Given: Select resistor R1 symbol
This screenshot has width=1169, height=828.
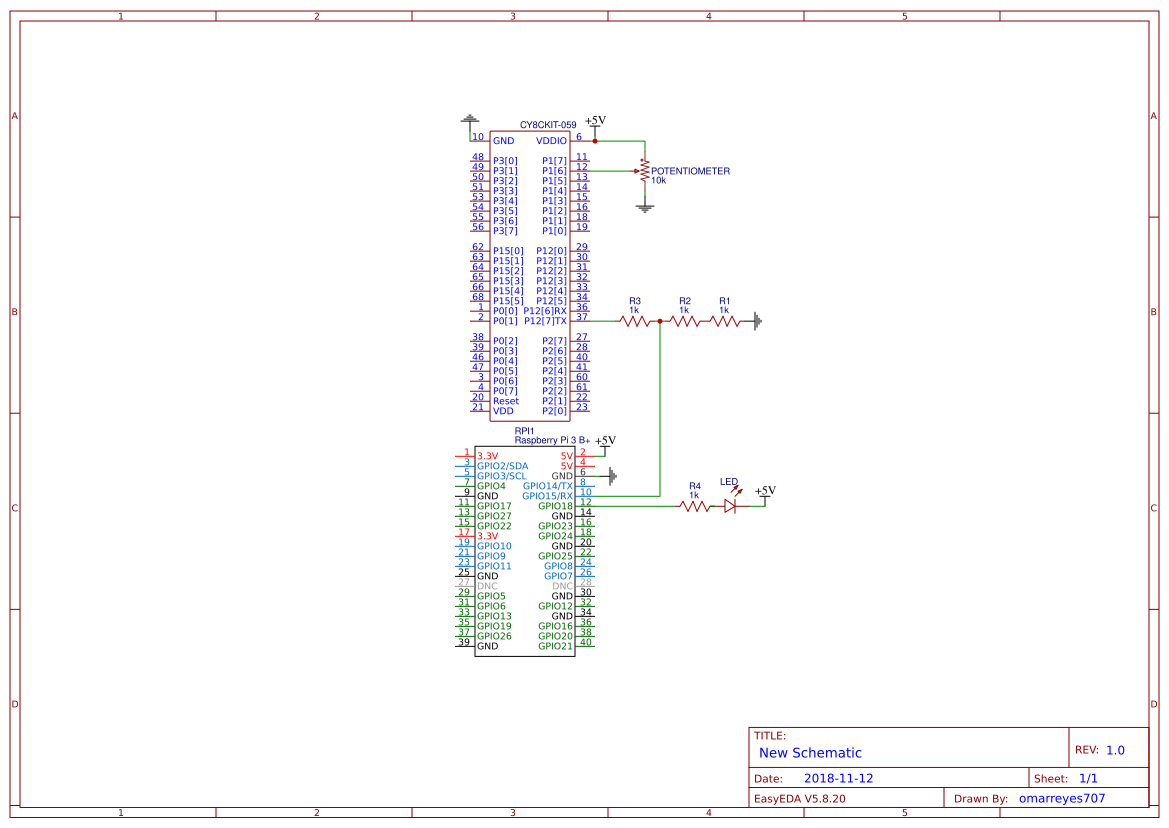Looking at the screenshot, I should 725,321.
